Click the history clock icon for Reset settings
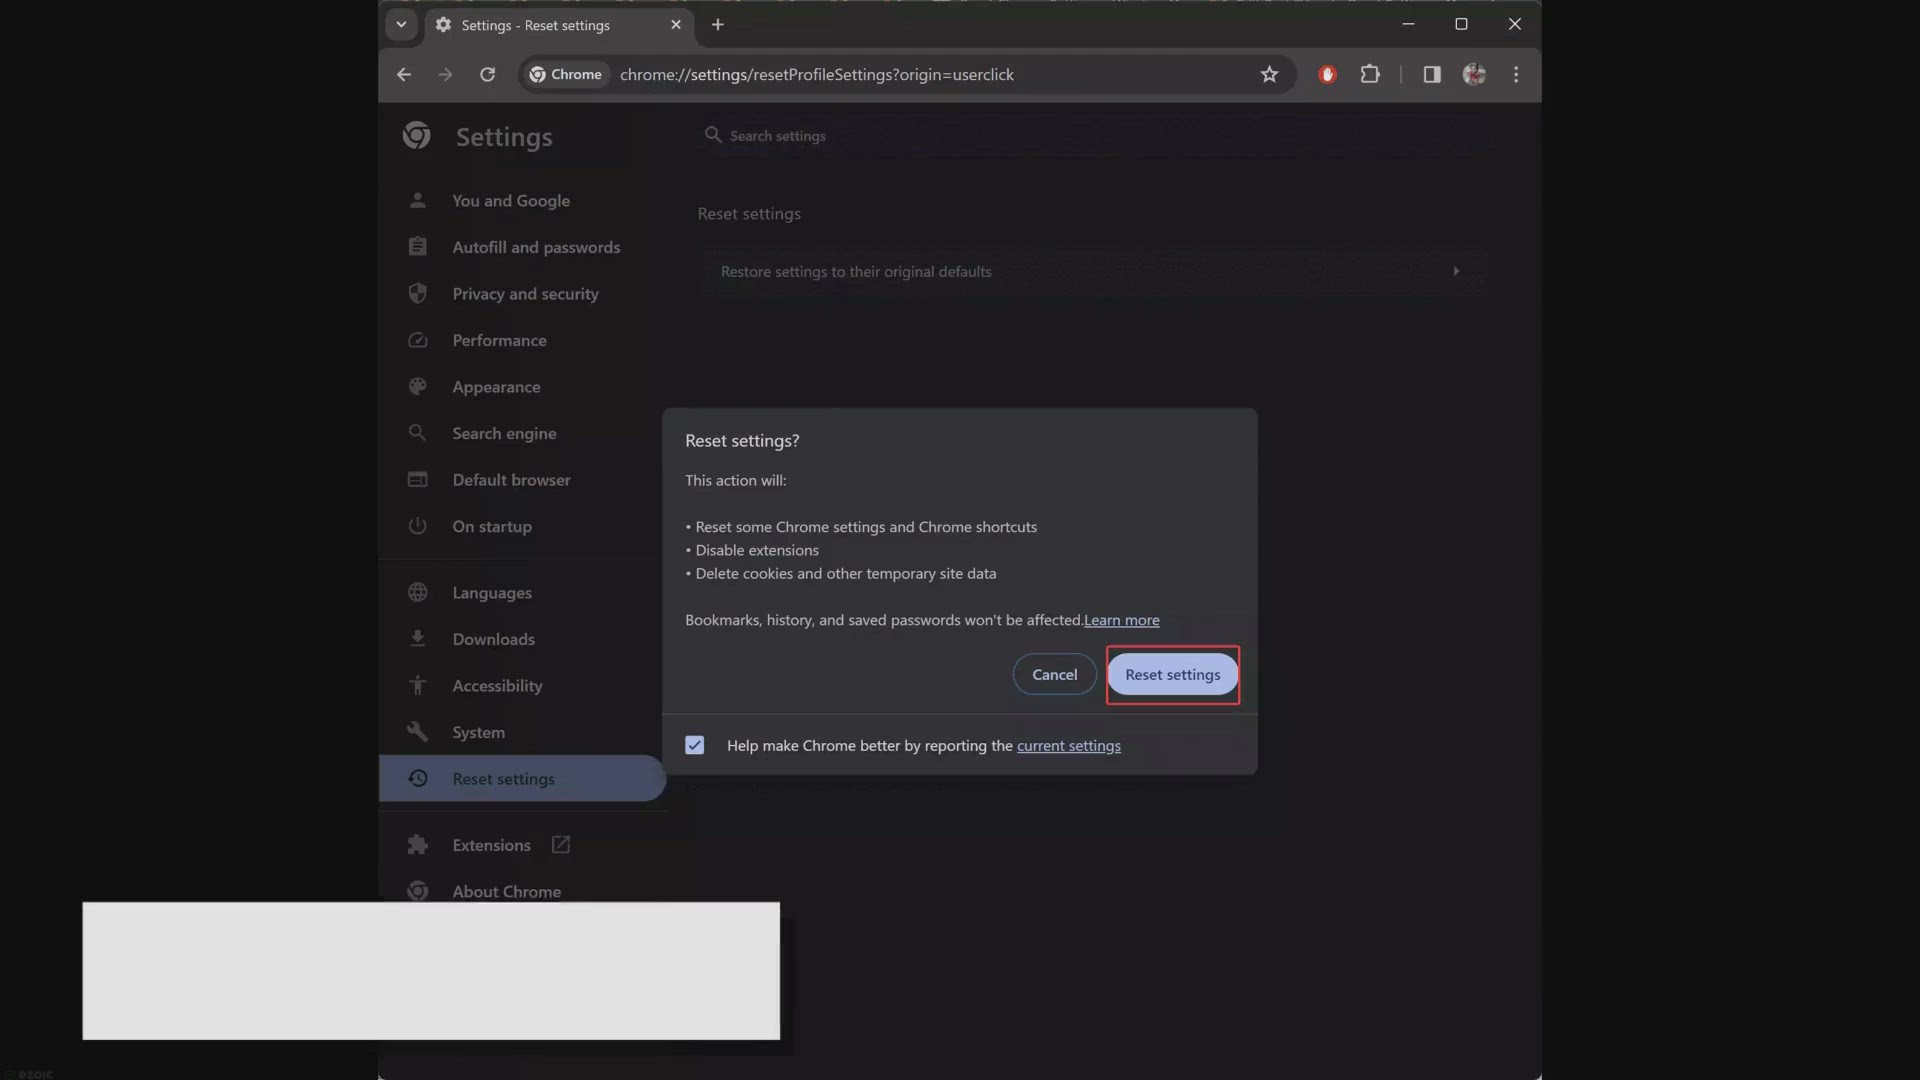The image size is (1920, 1080). [x=418, y=778]
